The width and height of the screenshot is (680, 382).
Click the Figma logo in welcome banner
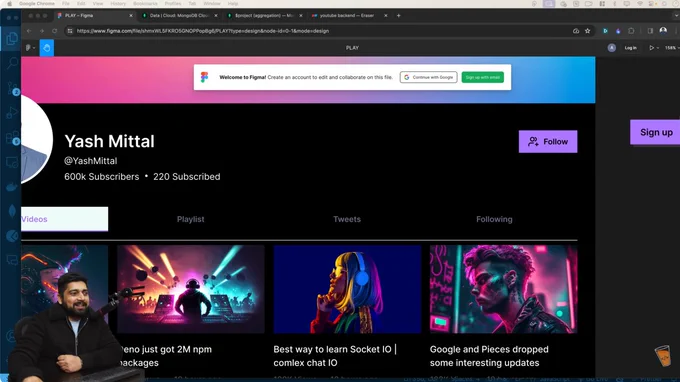tap(204, 77)
